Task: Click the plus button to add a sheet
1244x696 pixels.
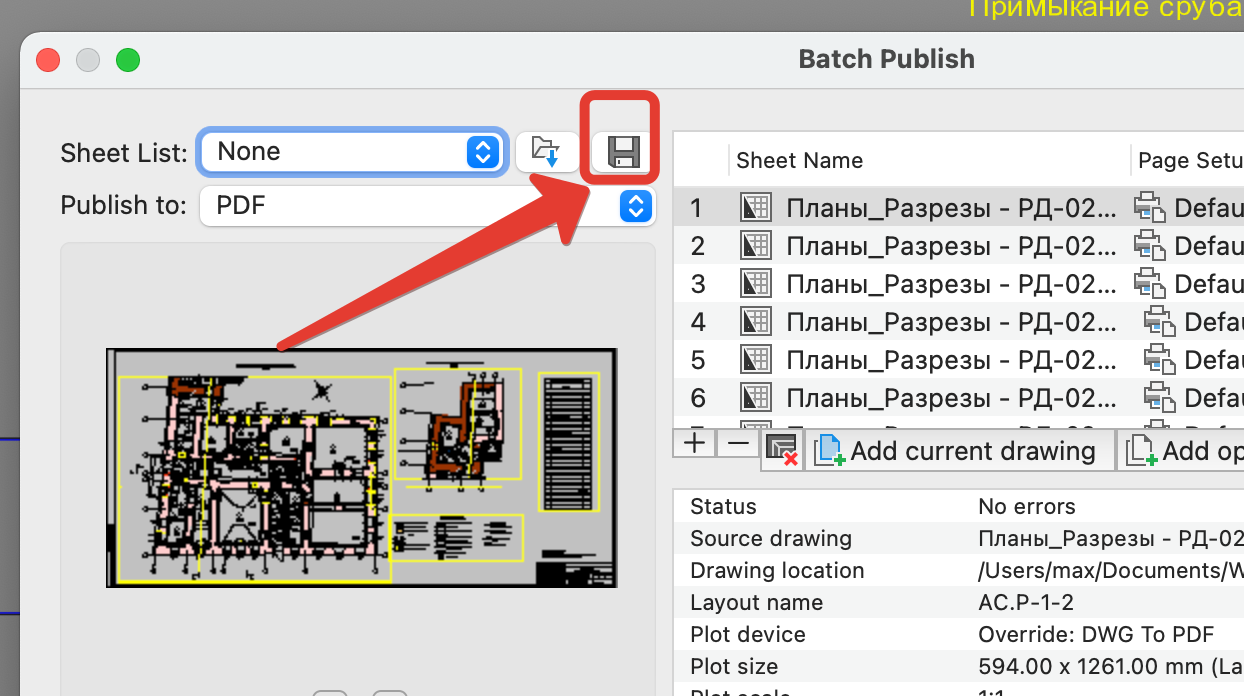Action: point(693,442)
